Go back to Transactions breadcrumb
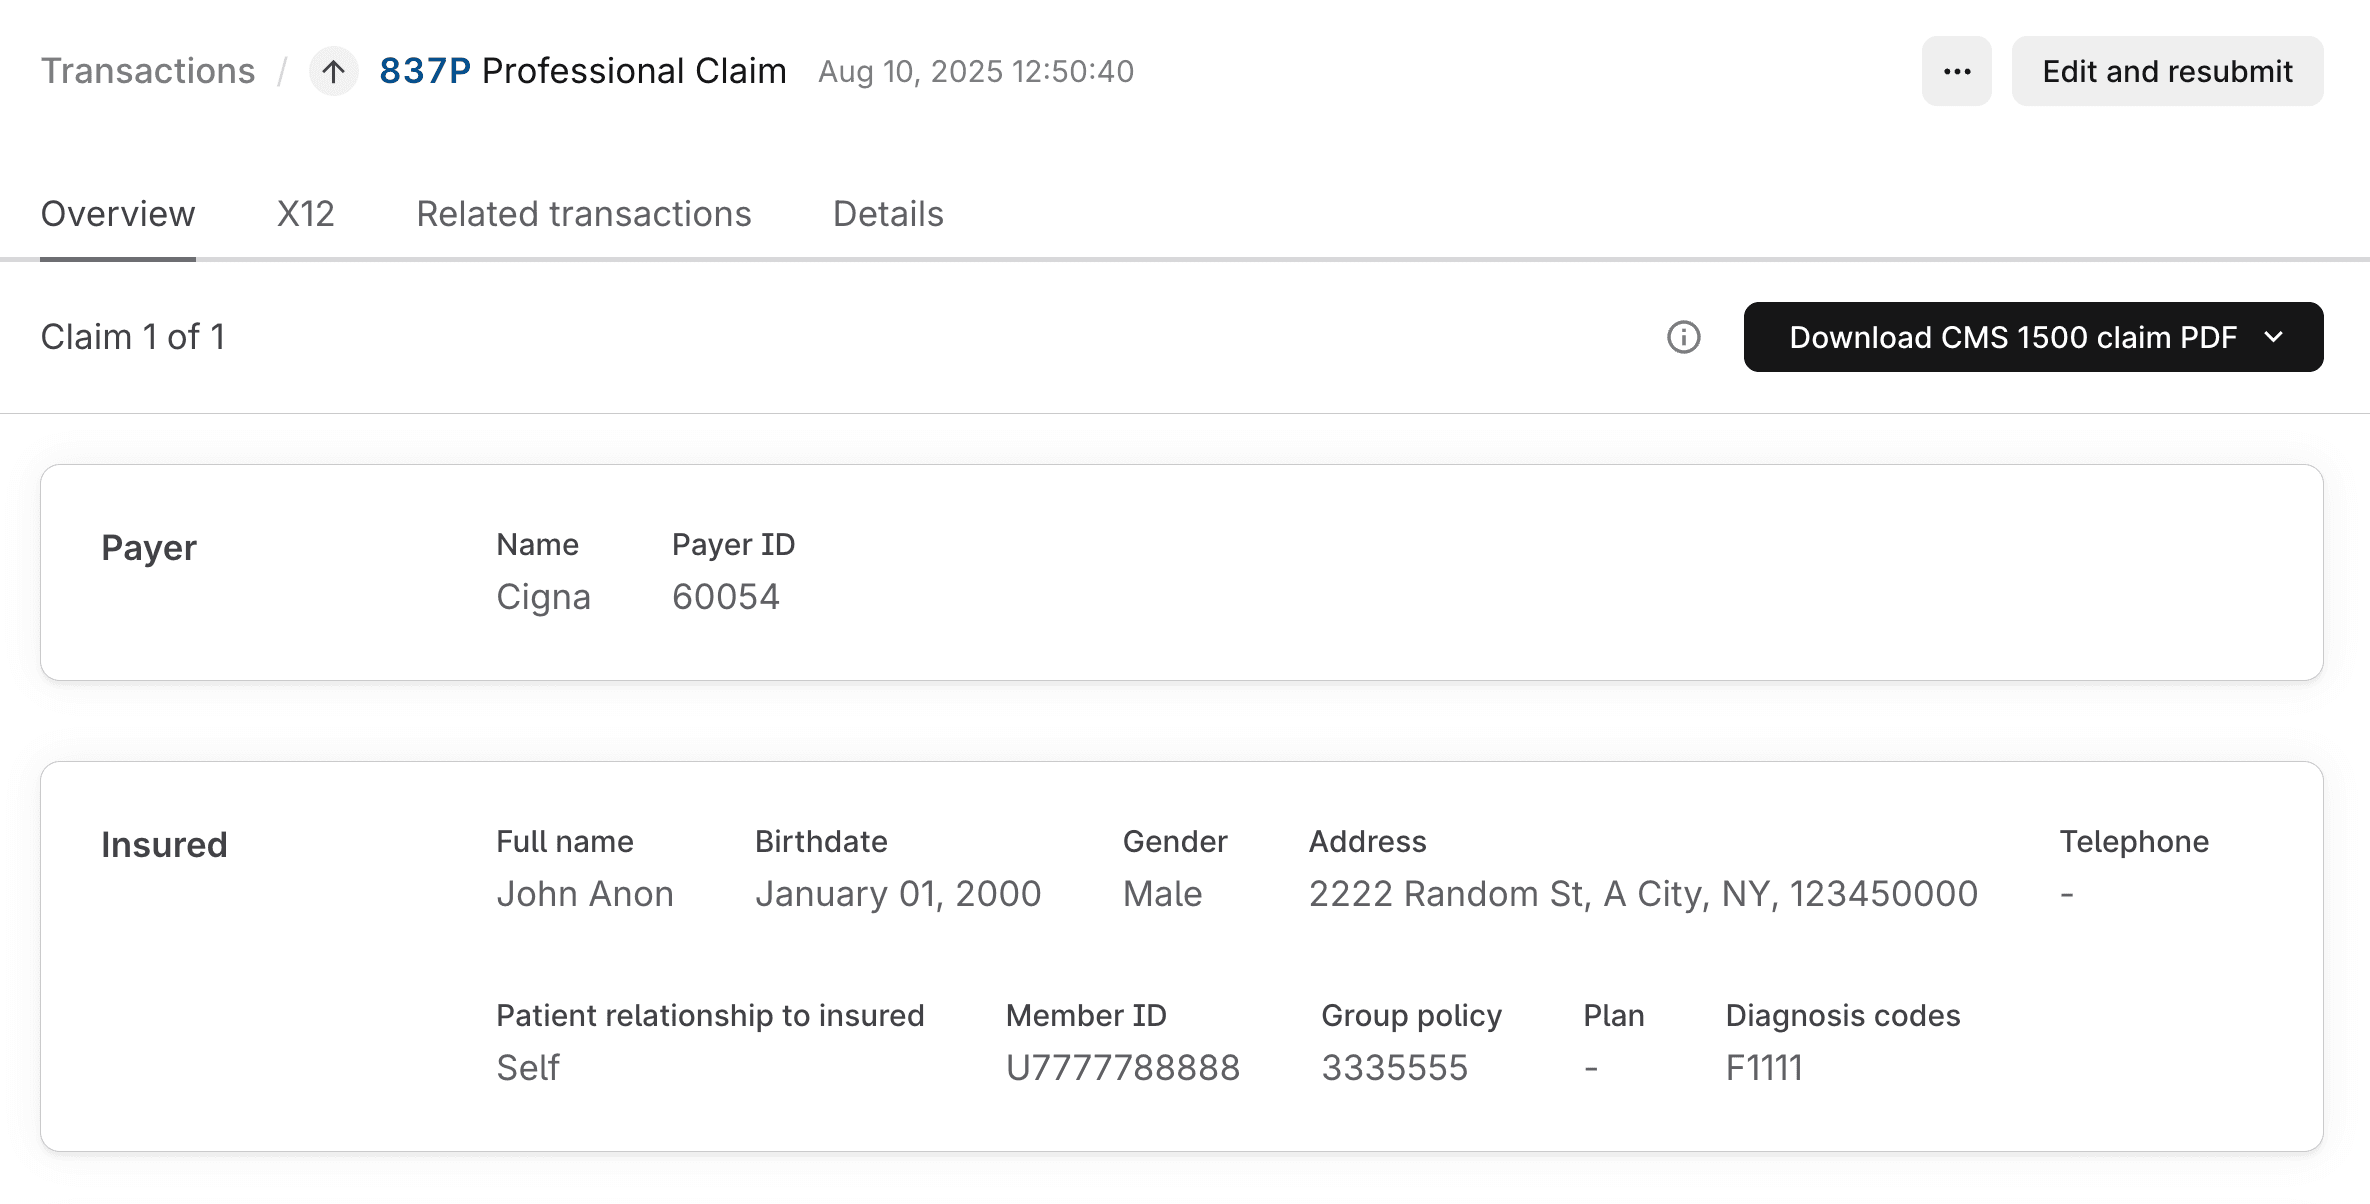 point(148,72)
